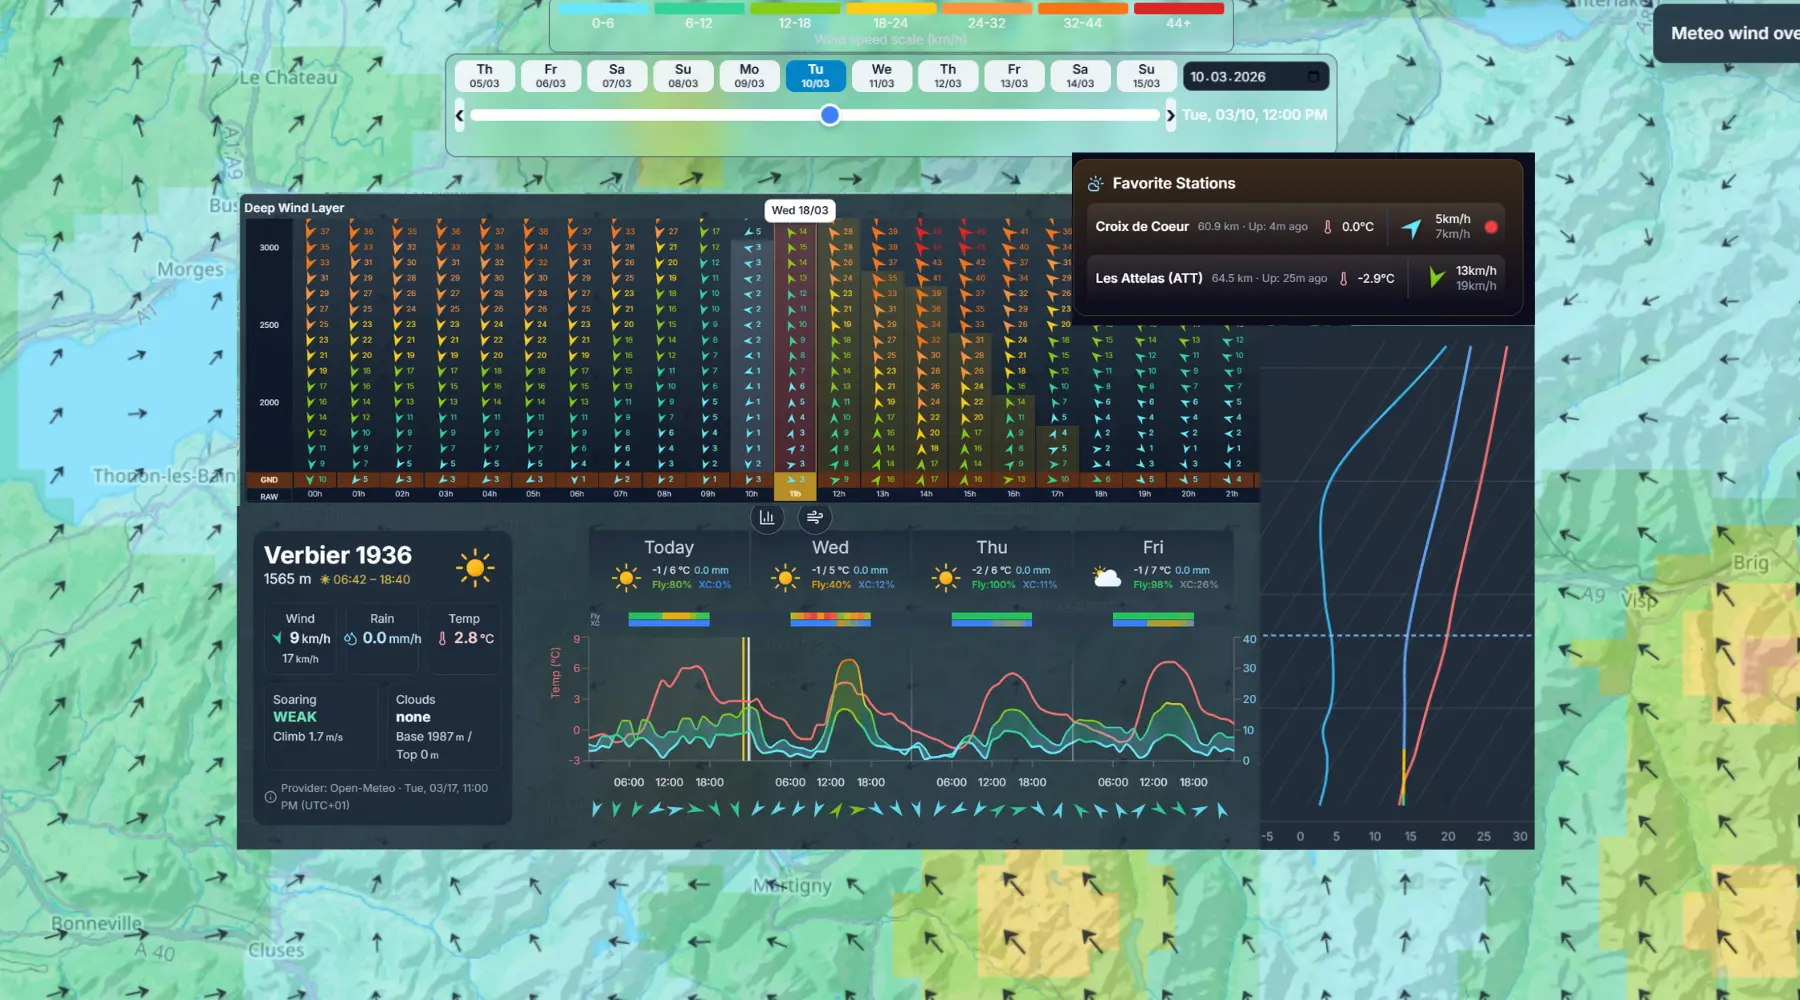
Task: Select the Tu 10/03 day tab
Action: pyautogui.click(x=815, y=76)
